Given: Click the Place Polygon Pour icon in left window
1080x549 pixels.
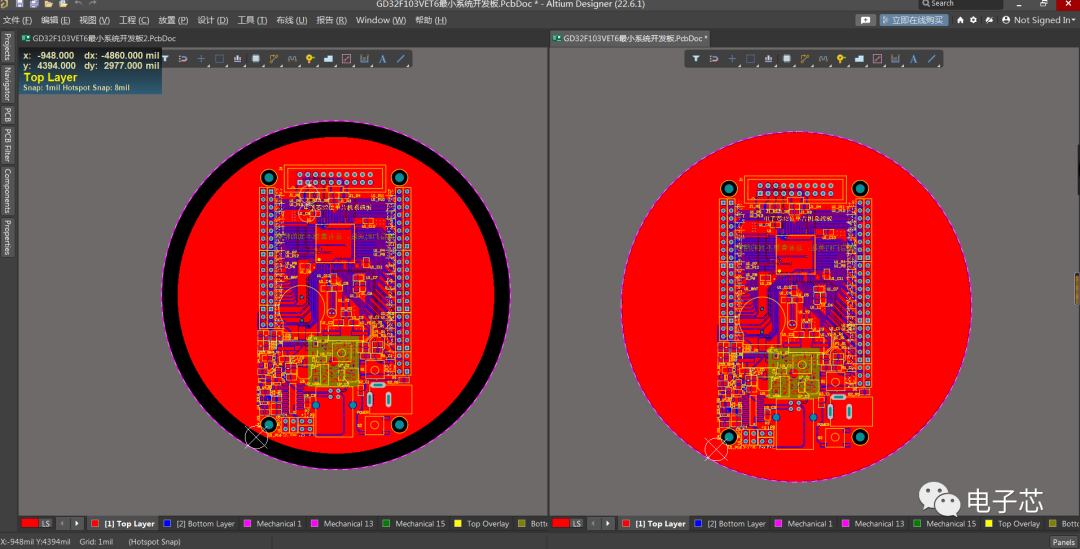Looking at the screenshot, I should [x=329, y=59].
